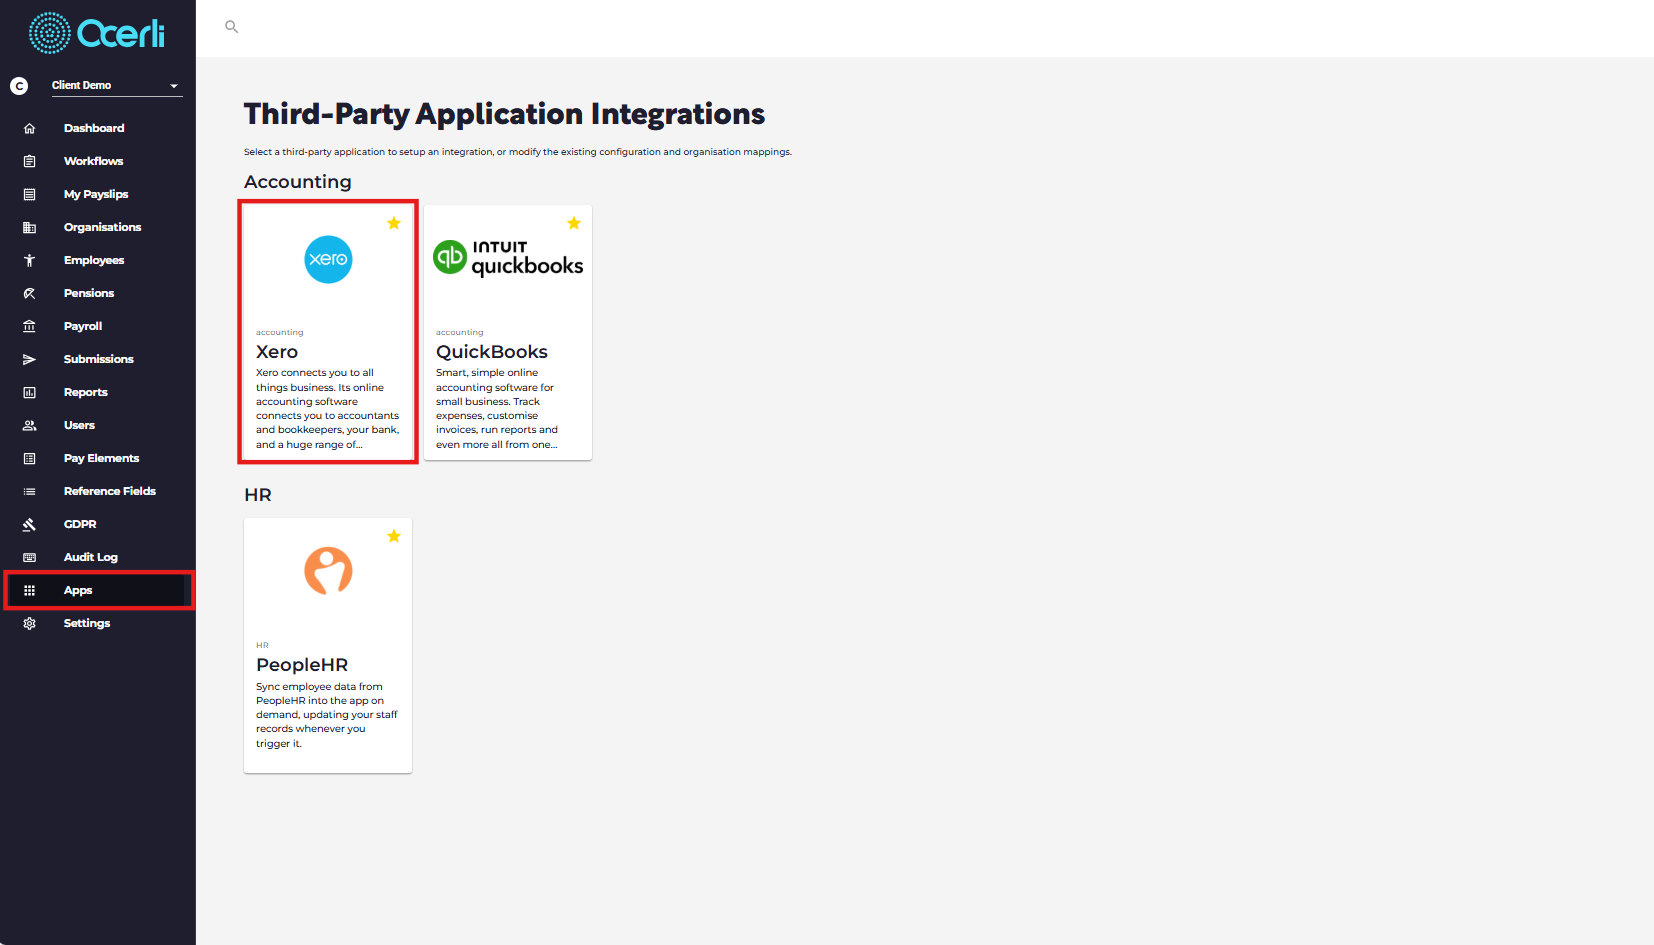Select Apps in the sidebar
This screenshot has height=945, width=1654.
click(x=78, y=590)
